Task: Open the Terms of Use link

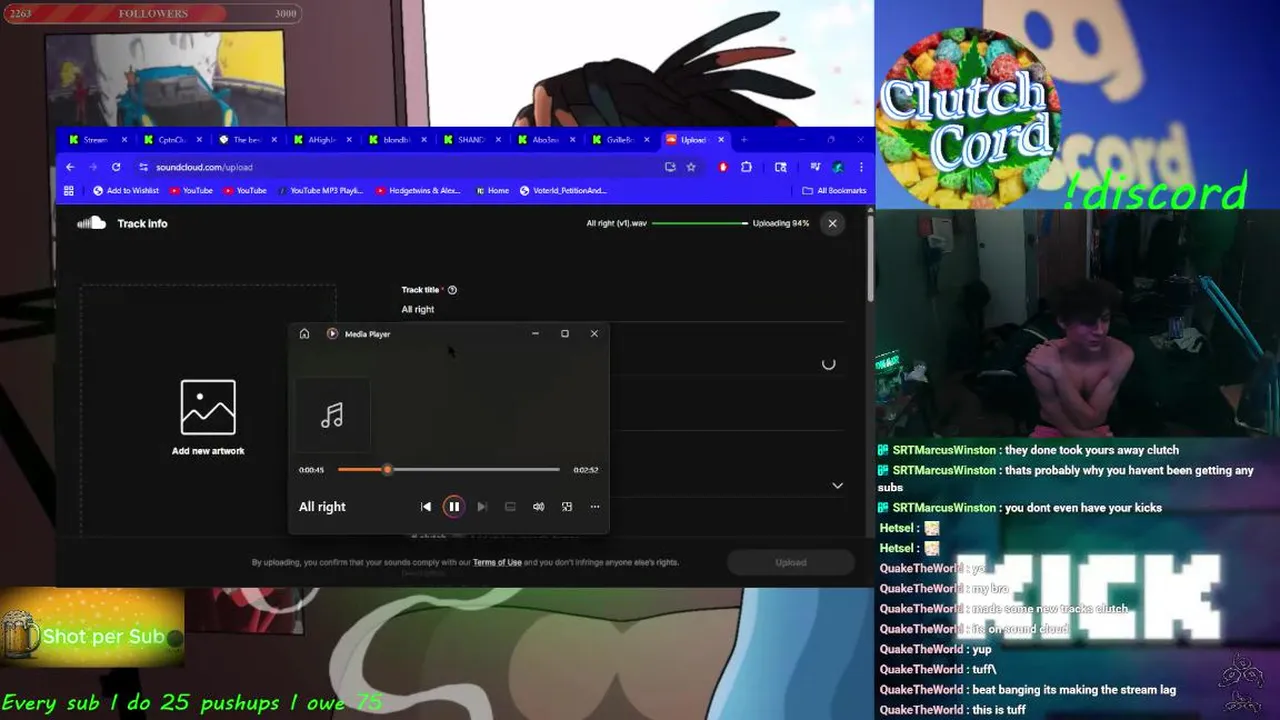Action: pos(497,562)
